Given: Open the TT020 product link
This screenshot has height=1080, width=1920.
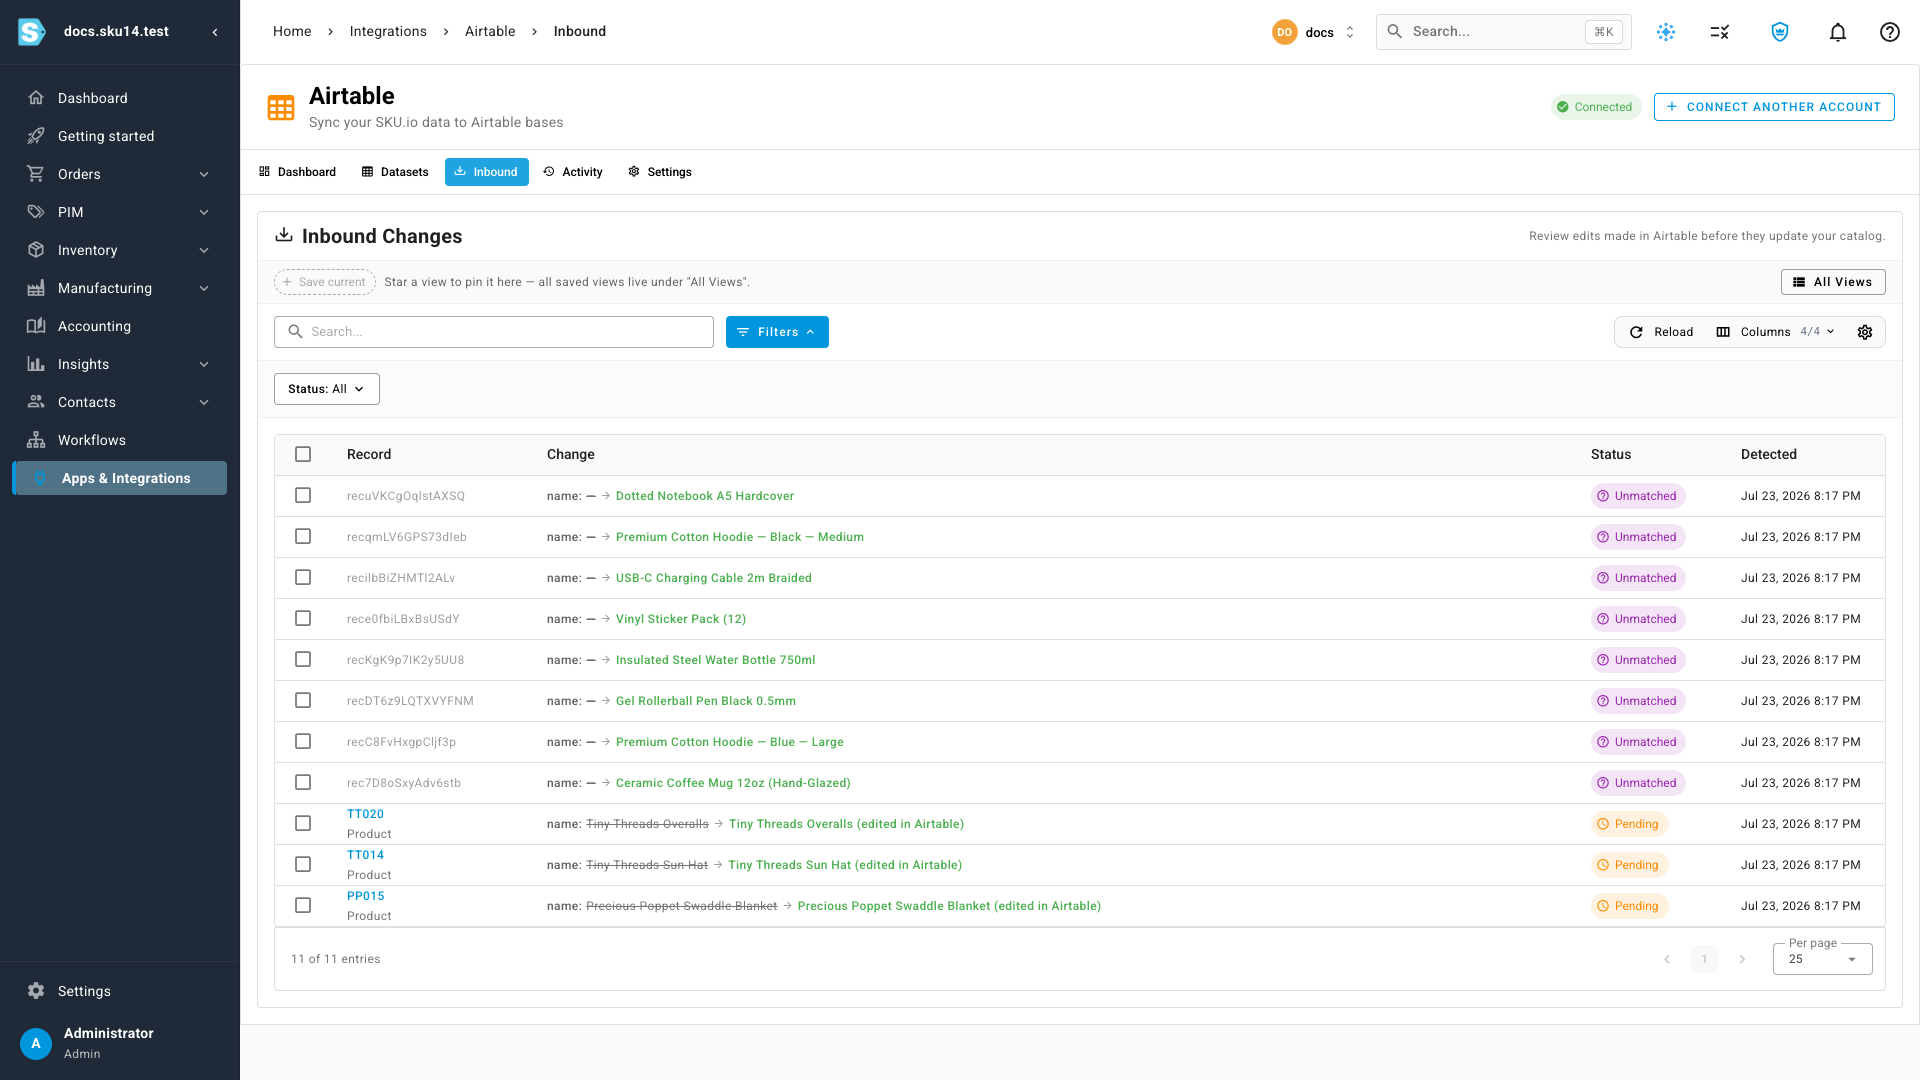Looking at the screenshot, I should coord(365,814).
